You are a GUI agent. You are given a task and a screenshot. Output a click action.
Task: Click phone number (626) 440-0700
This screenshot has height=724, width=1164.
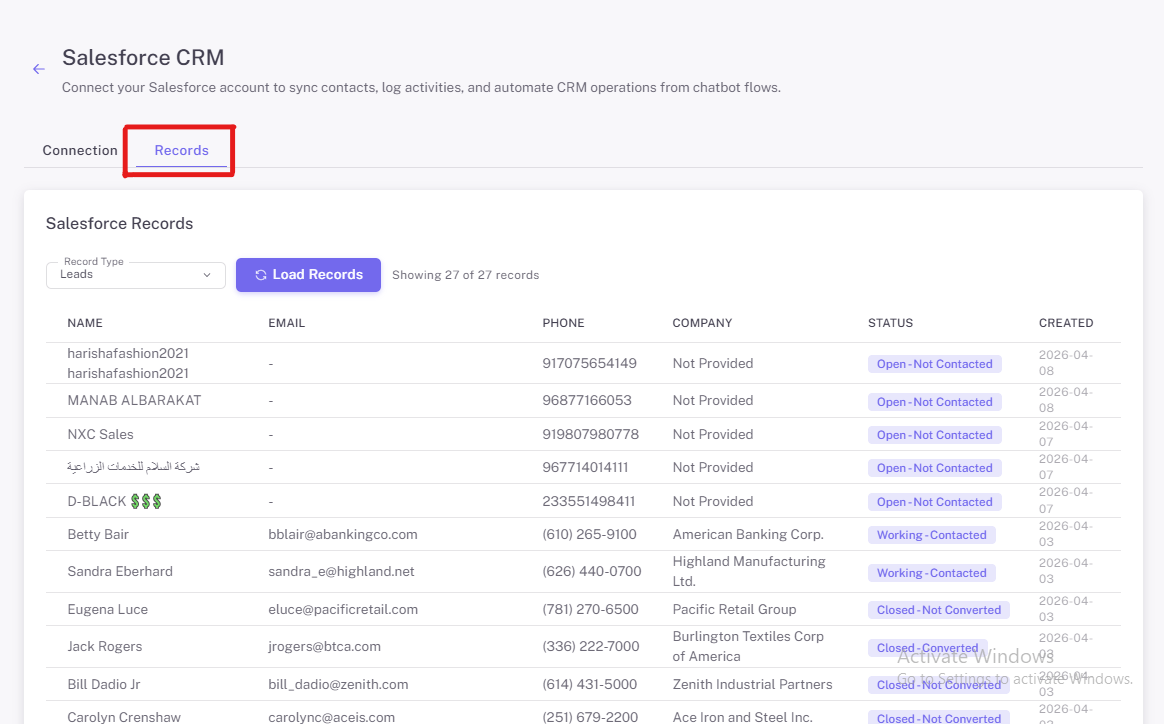pos(592,572)
